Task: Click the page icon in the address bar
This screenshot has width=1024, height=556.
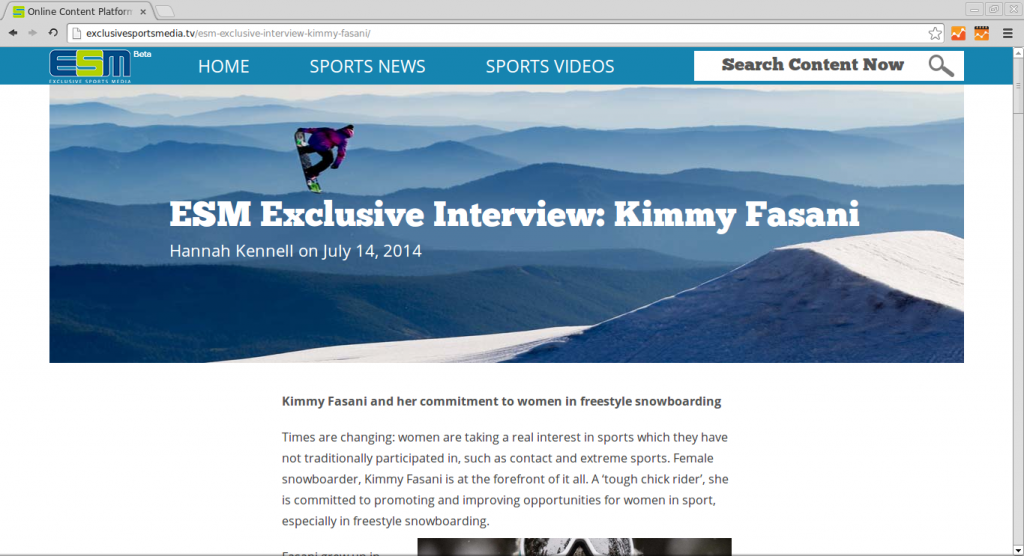Action: click(x=76, y=33)
